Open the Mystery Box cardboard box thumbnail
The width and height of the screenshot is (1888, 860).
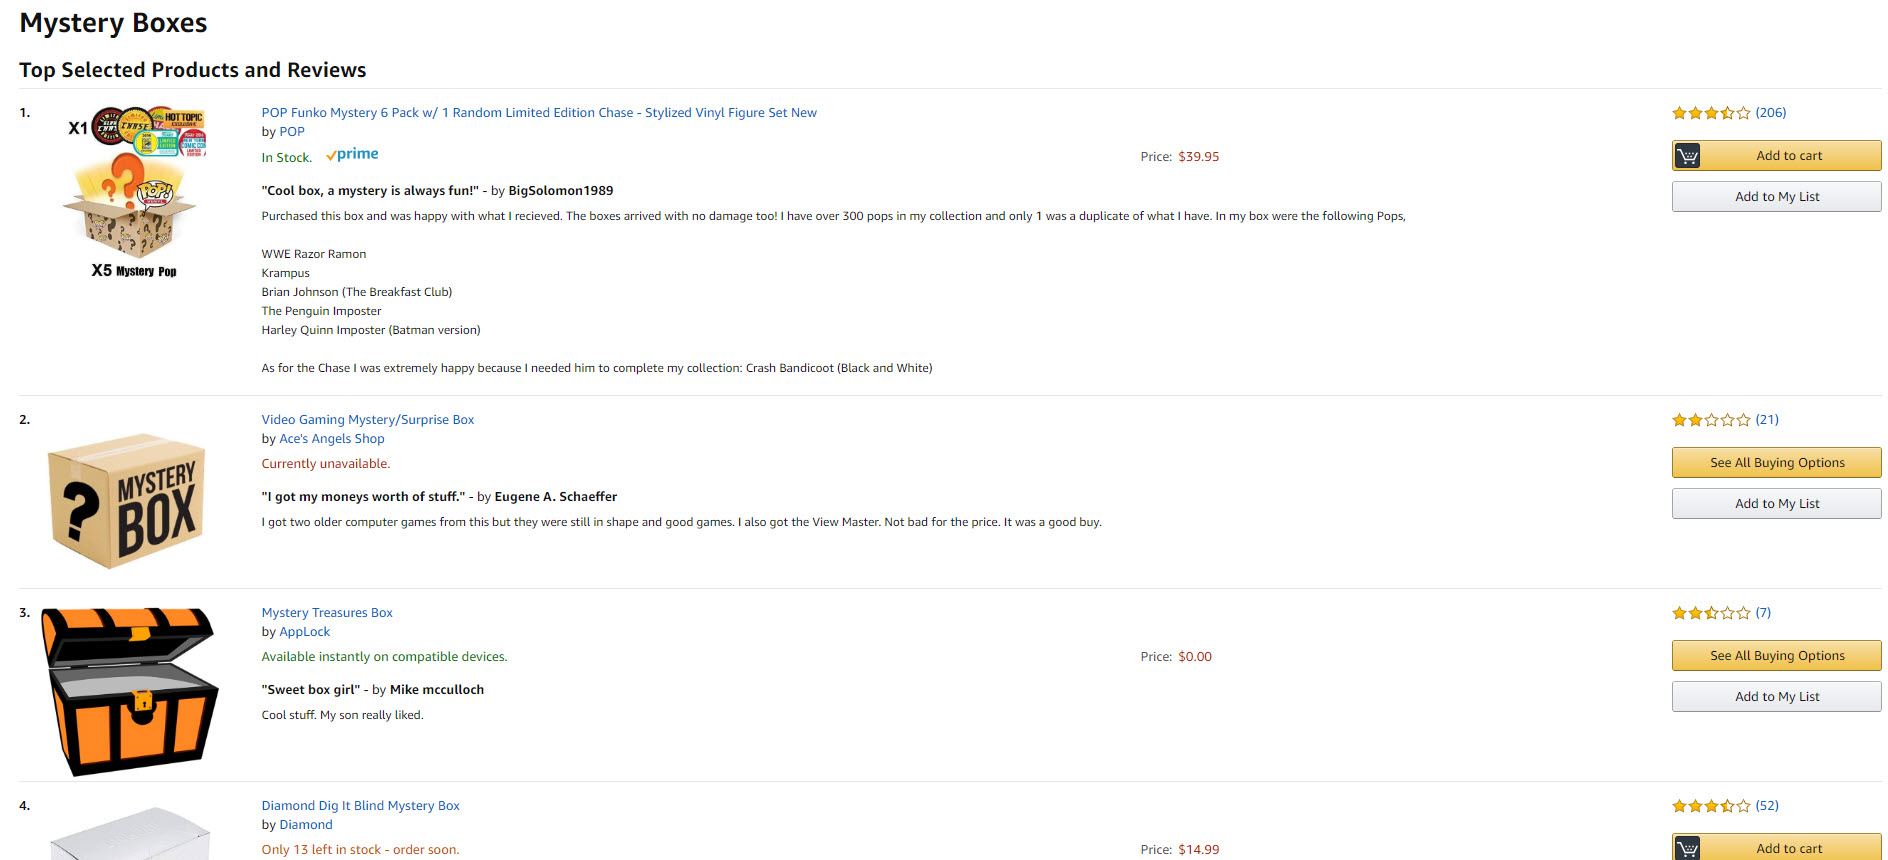click(127, 501)
